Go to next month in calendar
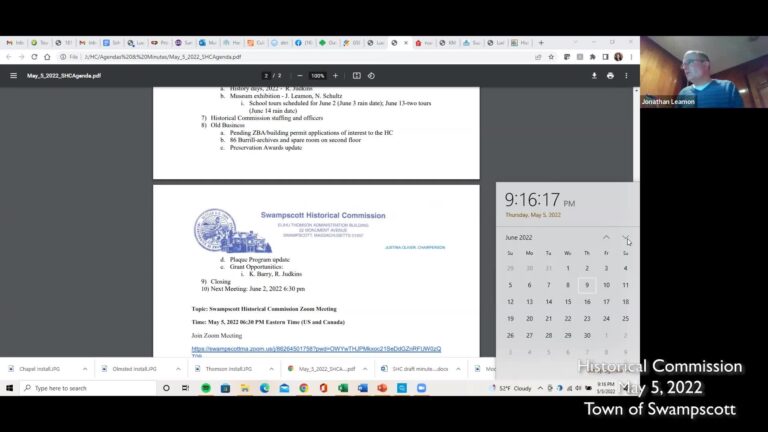 click(x=626, y=238)
